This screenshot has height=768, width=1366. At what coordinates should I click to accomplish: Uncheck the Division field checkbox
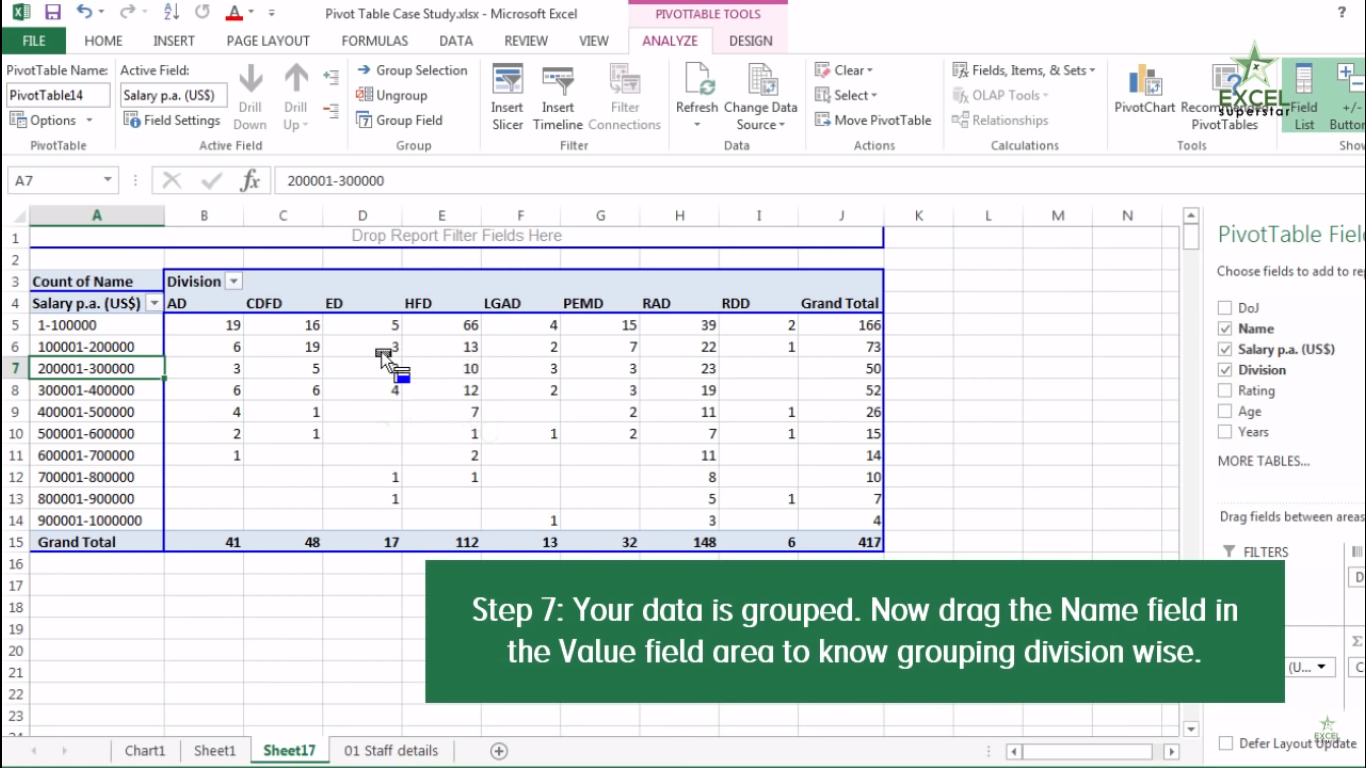coord(1225,370)
